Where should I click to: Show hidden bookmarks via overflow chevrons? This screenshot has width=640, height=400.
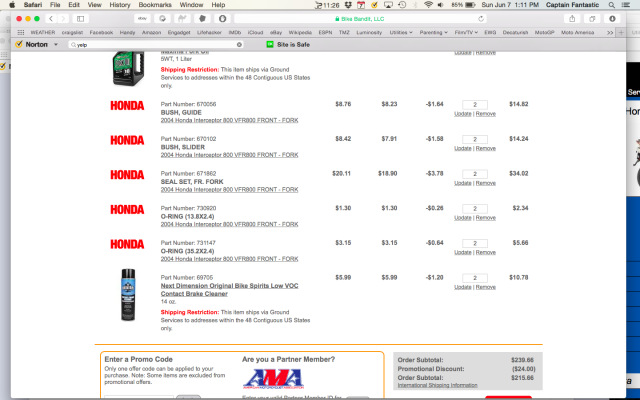click(x=610, y=32)
